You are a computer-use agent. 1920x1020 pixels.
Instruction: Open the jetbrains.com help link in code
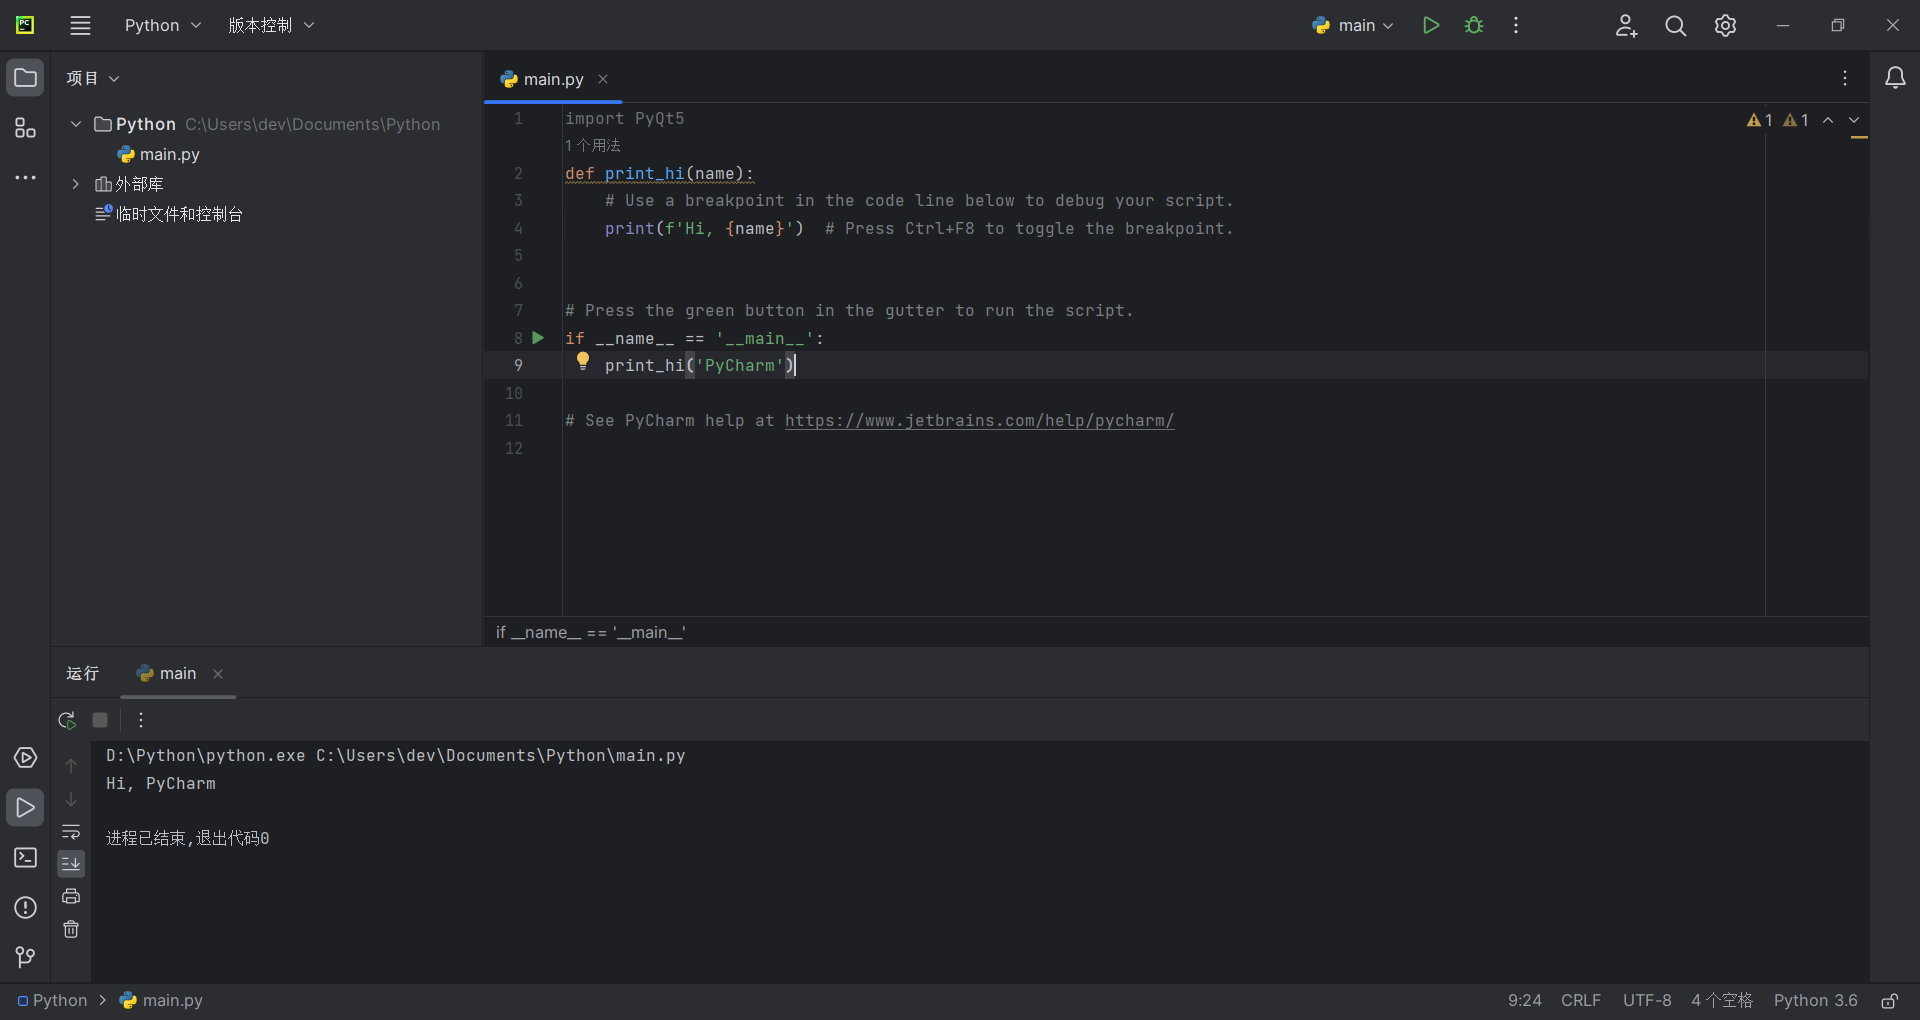tap(979, 421)
